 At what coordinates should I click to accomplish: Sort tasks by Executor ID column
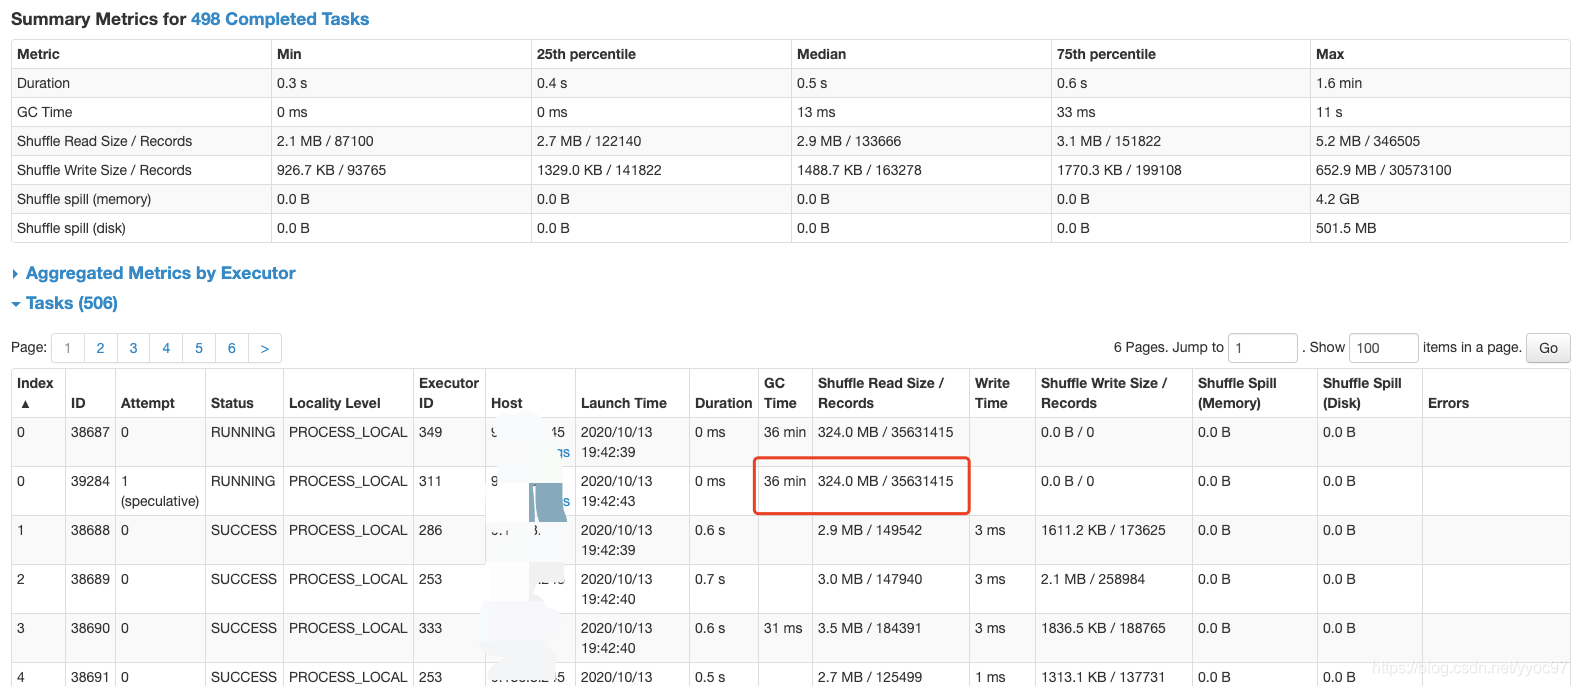click(449, 393)
